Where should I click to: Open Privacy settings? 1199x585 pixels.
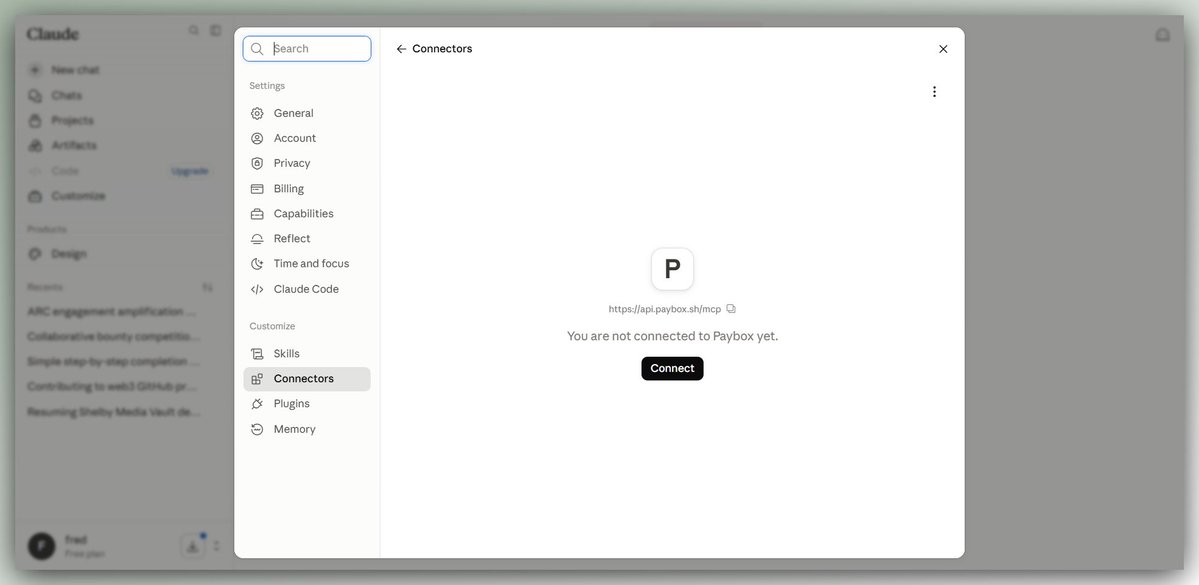pyautogui.click(x=307, y=164)
